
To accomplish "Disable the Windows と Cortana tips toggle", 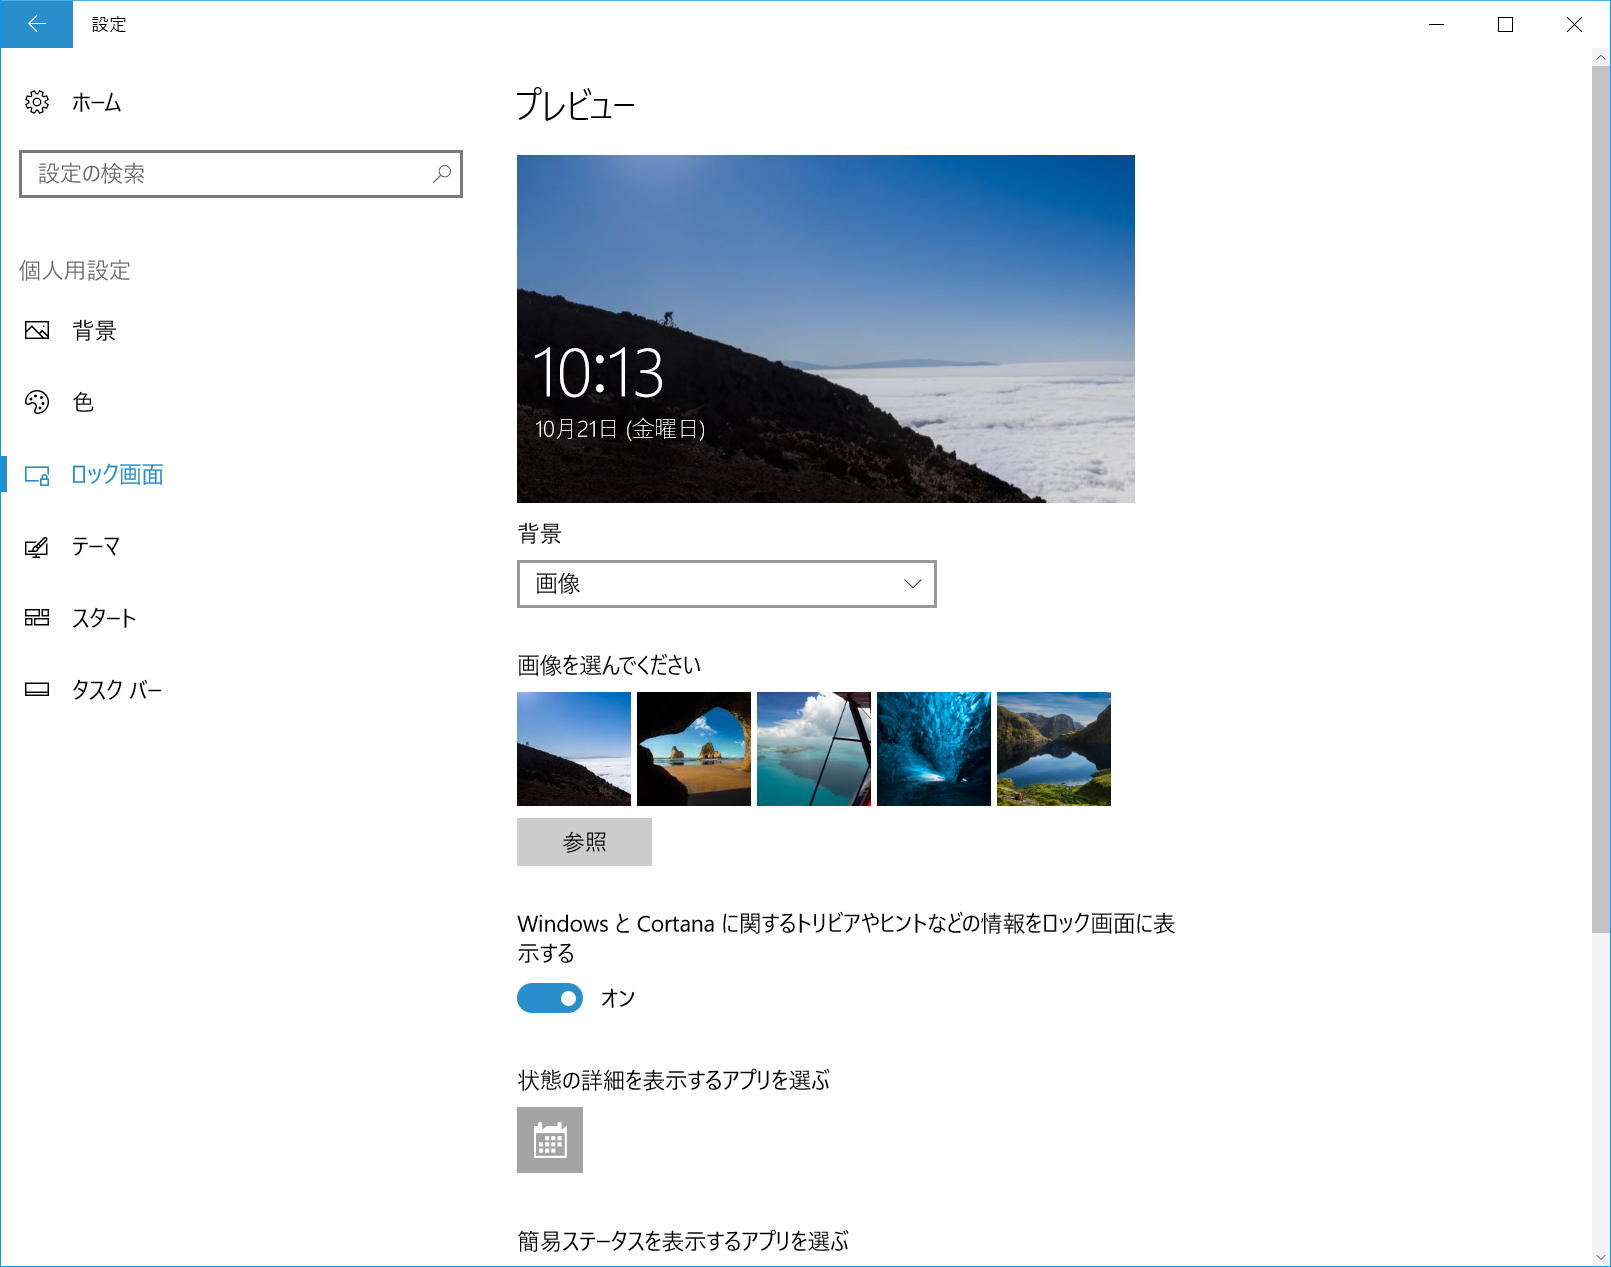I will (549, 997).
